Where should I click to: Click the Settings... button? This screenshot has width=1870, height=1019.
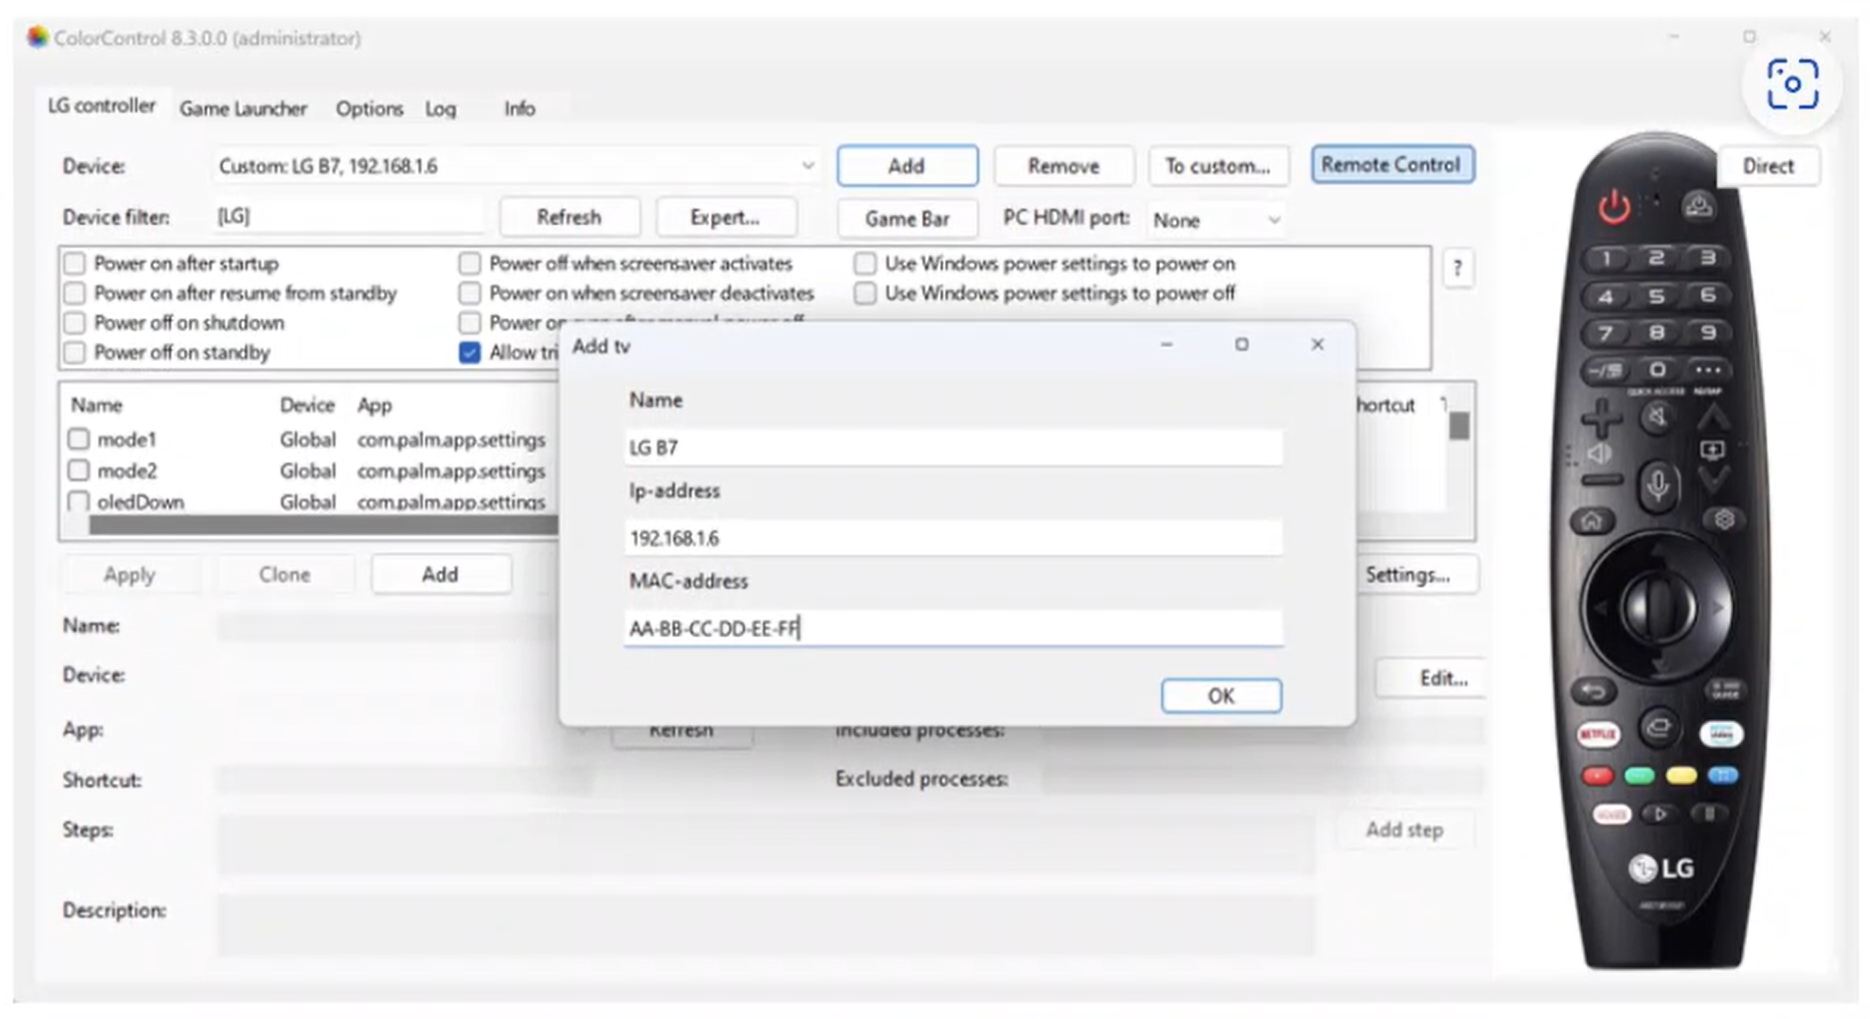point(1408,574)
